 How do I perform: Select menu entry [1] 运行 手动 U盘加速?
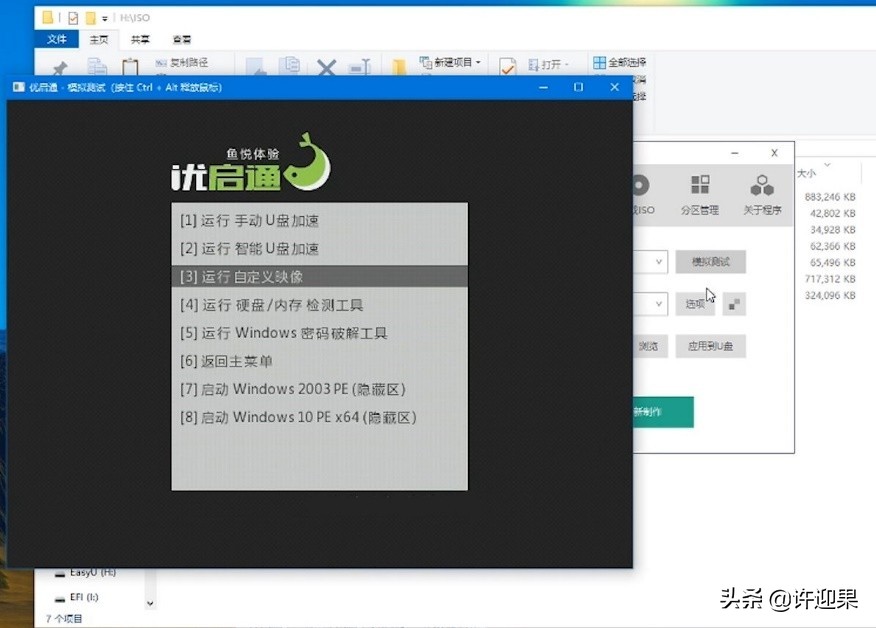tap(320, 221)
